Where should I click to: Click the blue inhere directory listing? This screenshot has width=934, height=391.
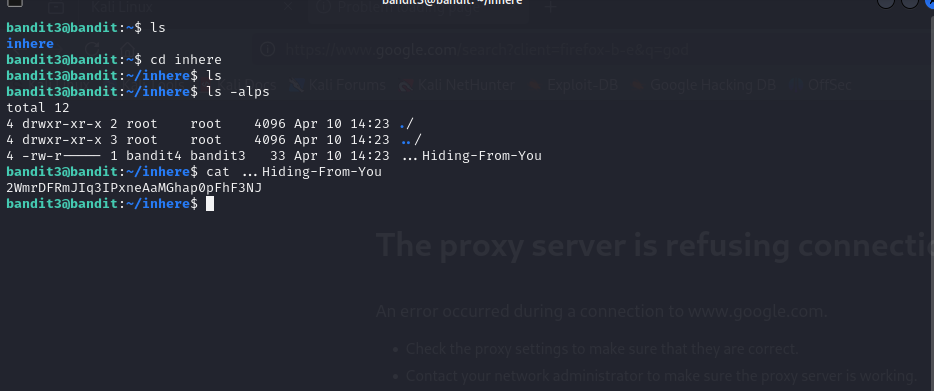click(30, 44)
